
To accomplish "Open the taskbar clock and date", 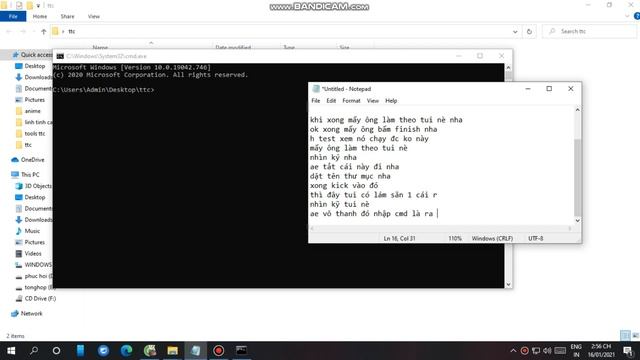I will pos(601,351).
